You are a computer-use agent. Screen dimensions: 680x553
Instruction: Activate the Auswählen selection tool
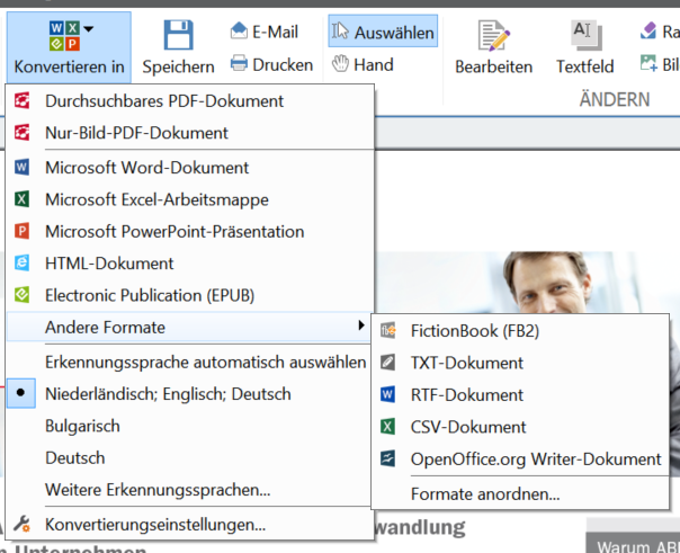click(383, 33)
